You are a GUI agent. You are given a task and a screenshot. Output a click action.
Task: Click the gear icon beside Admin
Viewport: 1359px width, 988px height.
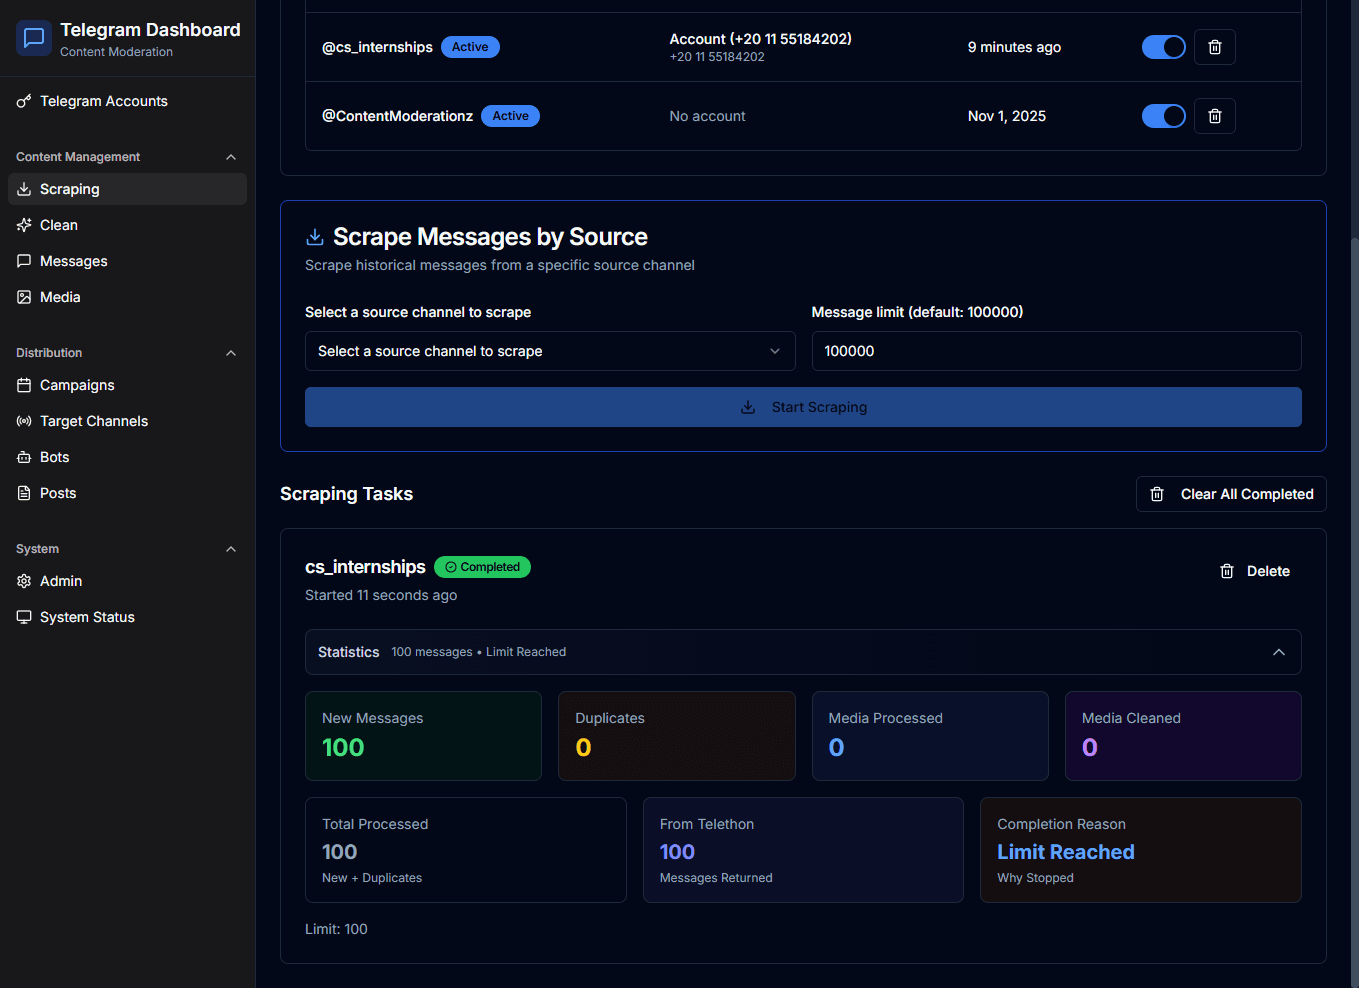point(24,581)
